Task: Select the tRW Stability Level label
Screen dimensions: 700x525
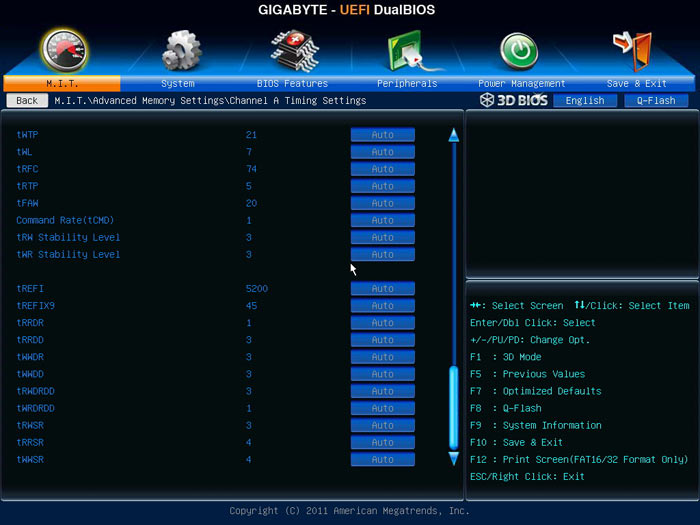Action: coord(68,237)
